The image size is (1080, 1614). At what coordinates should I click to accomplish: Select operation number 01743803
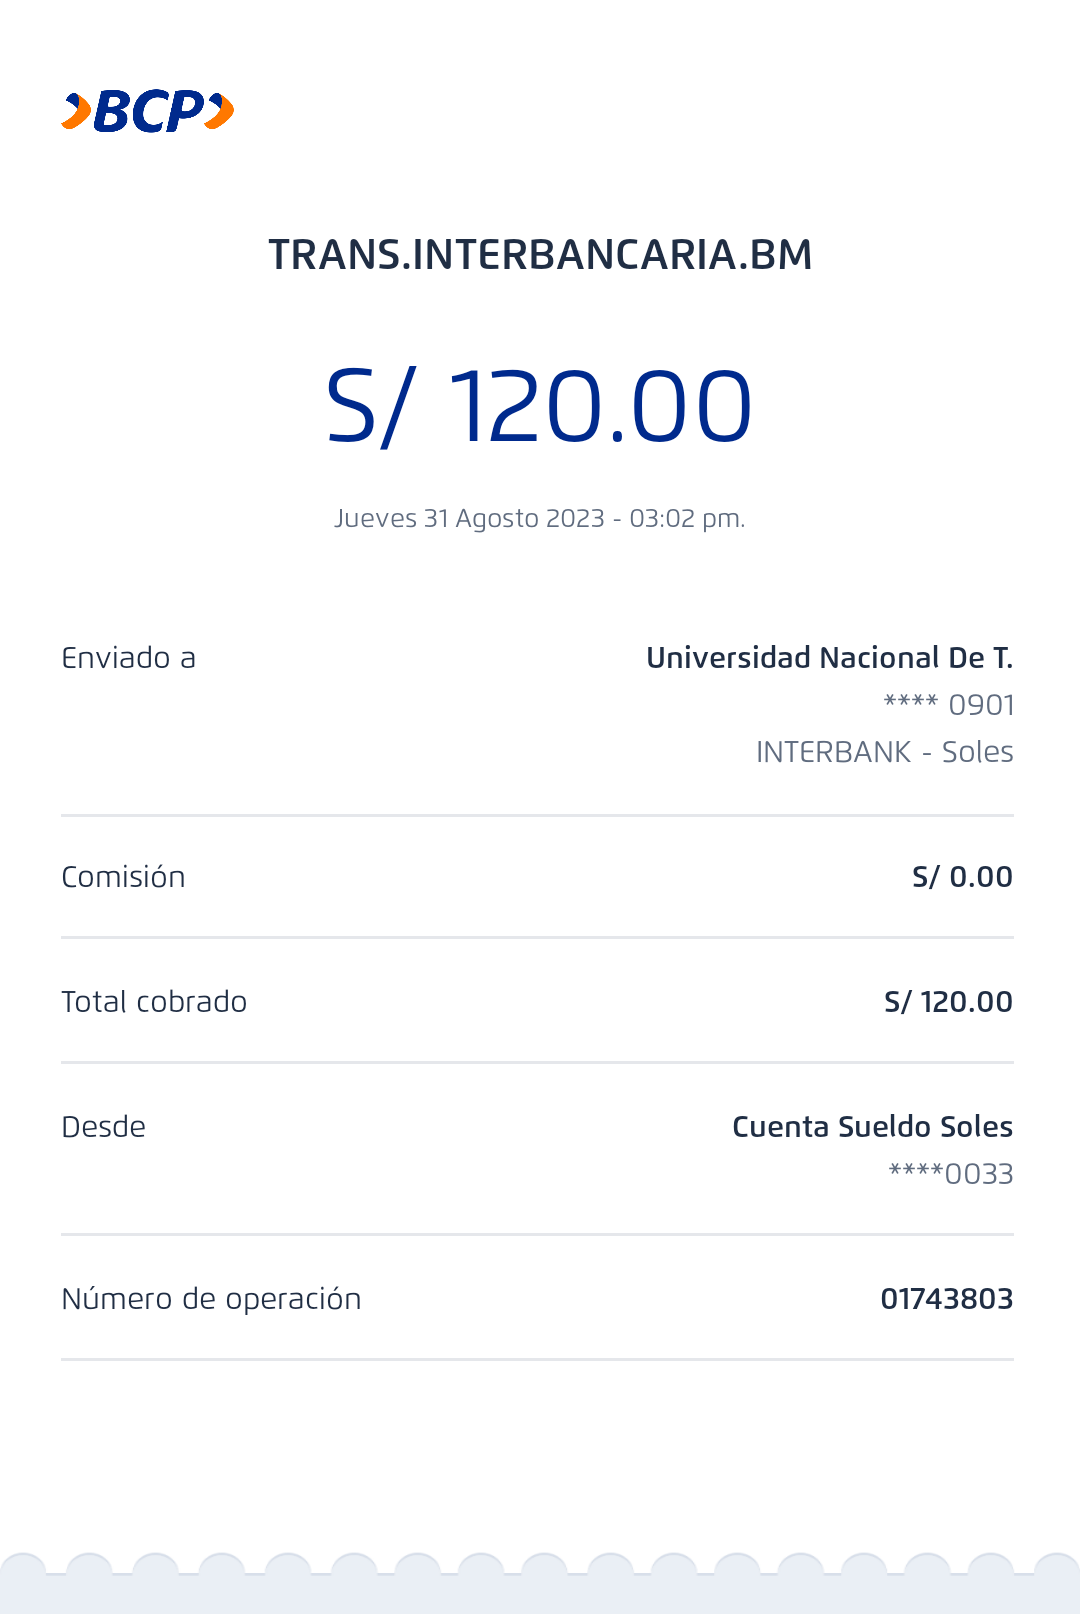point(946,1299)
